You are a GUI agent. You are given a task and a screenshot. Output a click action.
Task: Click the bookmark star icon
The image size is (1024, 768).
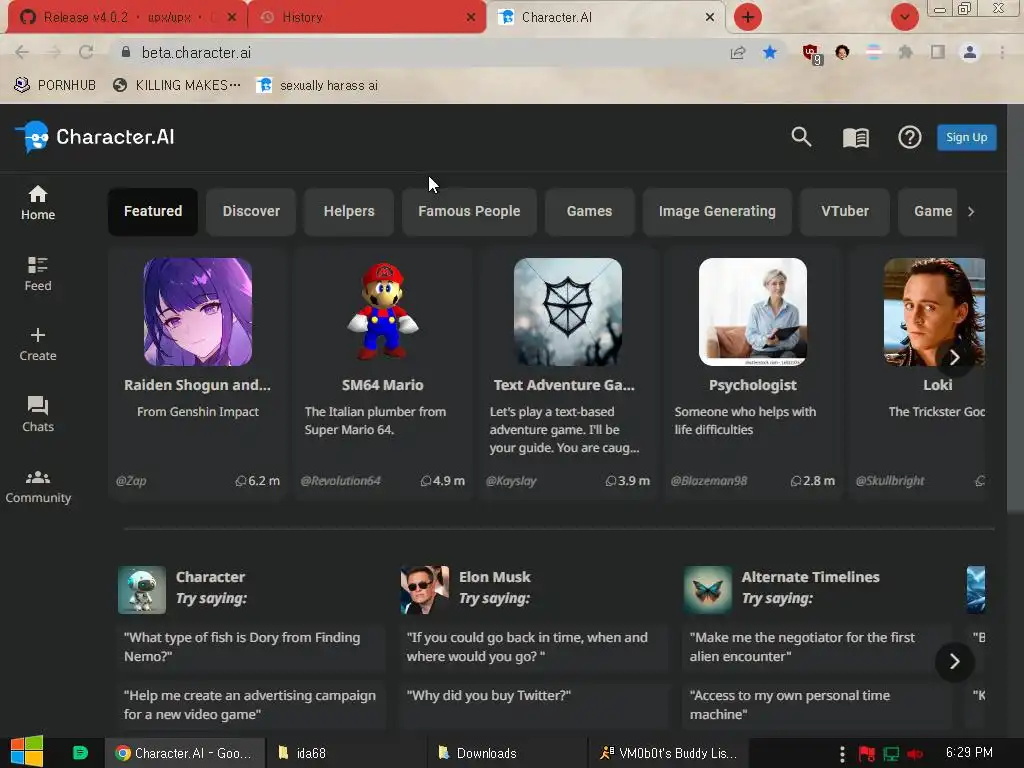(770, 52)
